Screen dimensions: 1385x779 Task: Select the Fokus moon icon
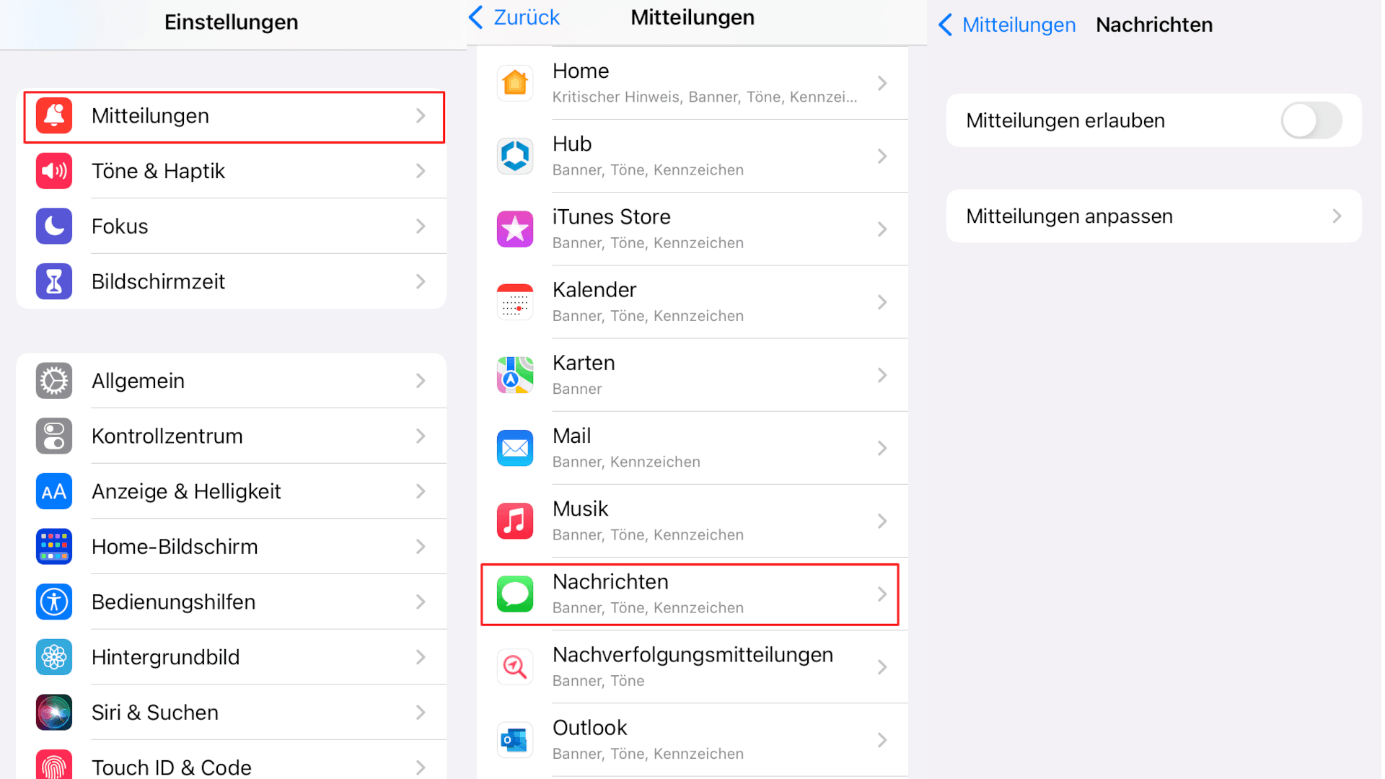[x=54, y=226]
